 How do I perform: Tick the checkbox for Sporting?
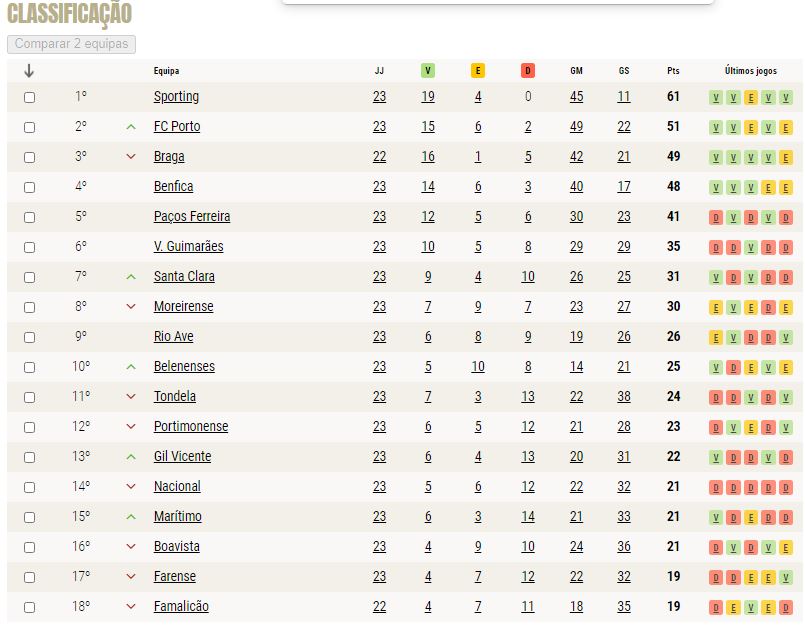(30, 97)
